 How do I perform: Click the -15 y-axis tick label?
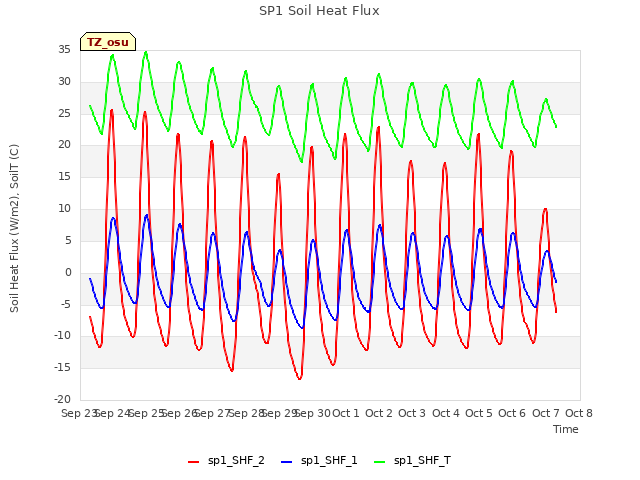coord(62,368)
